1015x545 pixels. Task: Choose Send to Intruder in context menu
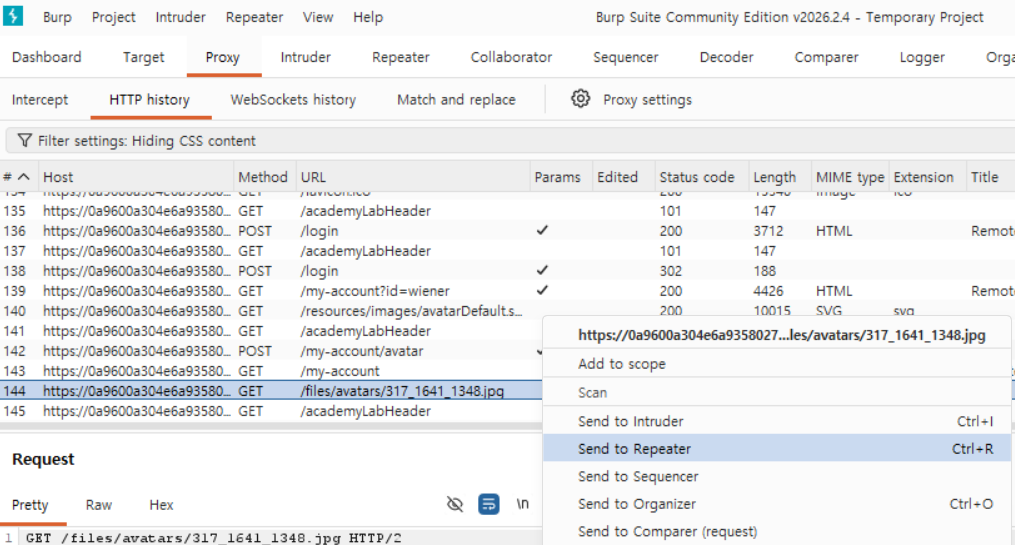tap(776, 421)
